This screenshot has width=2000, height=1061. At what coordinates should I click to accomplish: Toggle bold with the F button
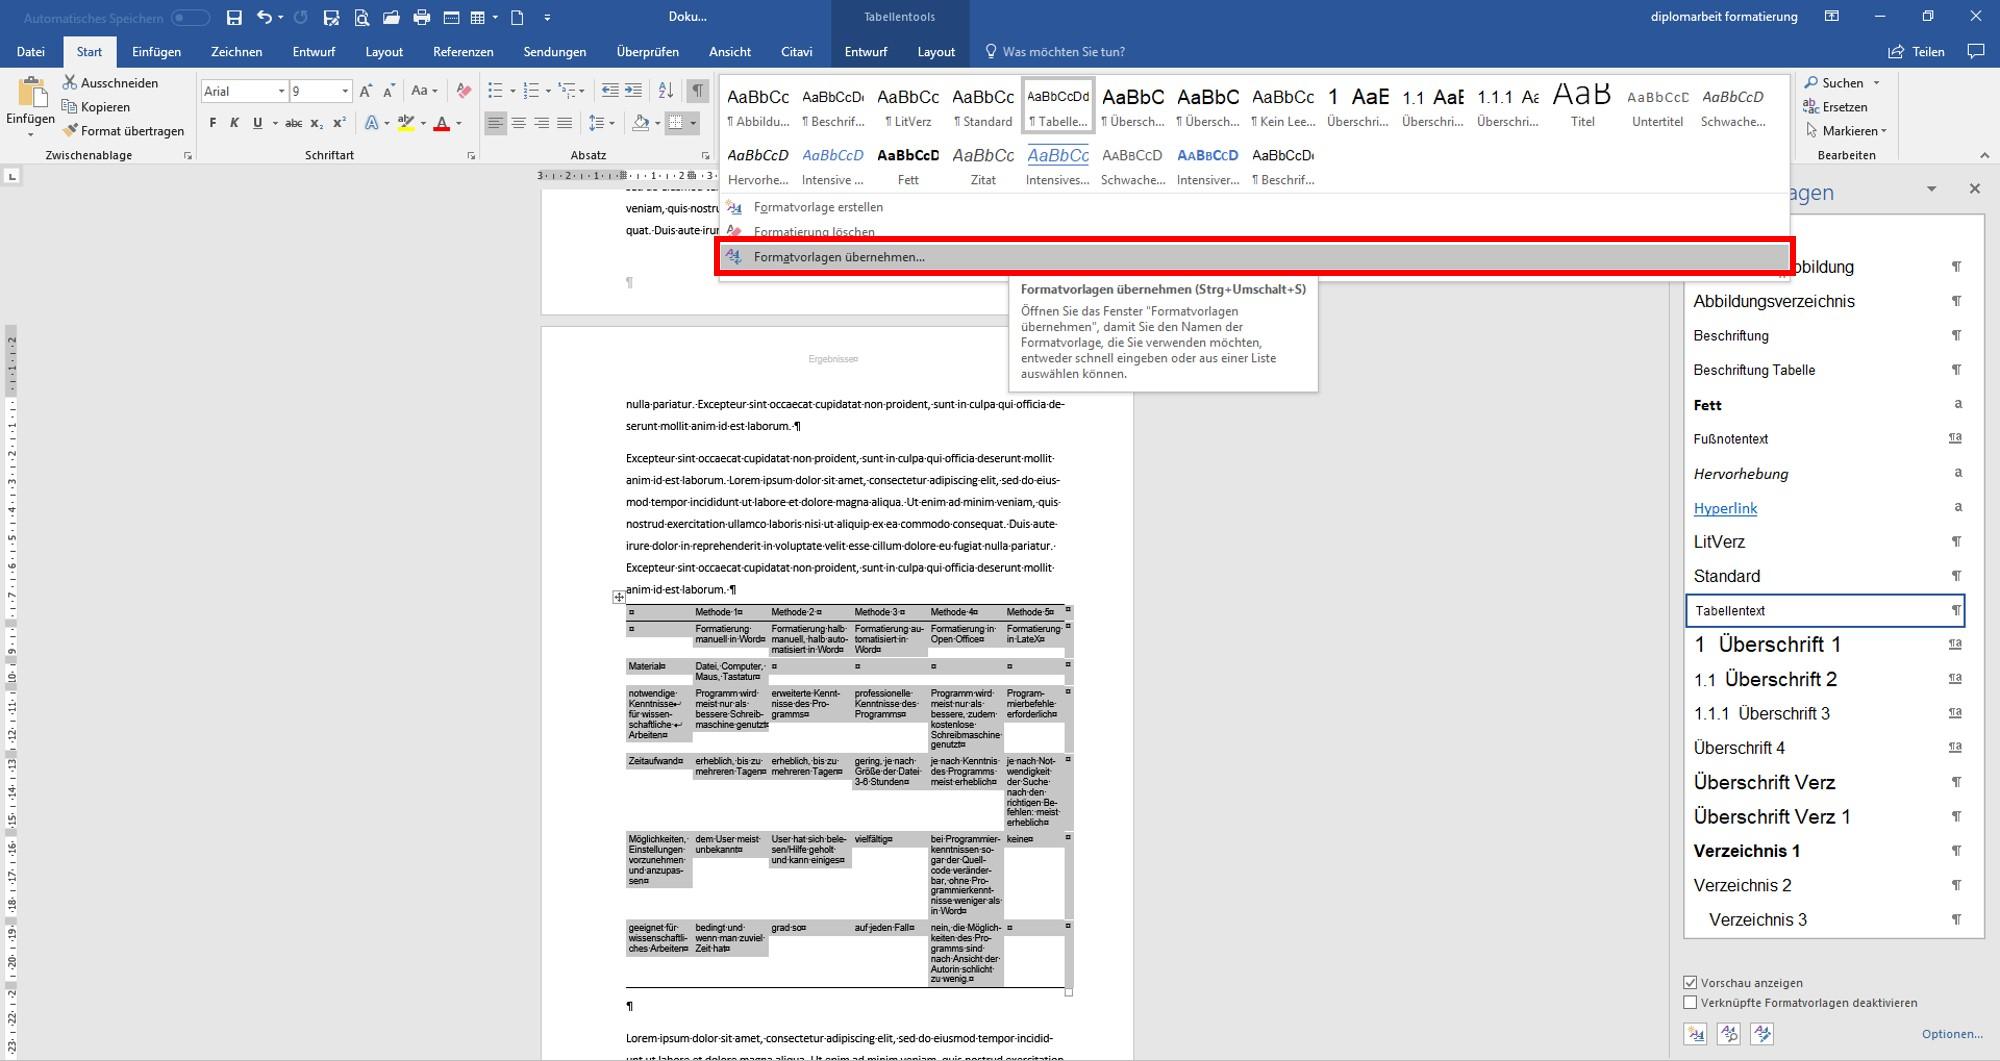[213, 123]
